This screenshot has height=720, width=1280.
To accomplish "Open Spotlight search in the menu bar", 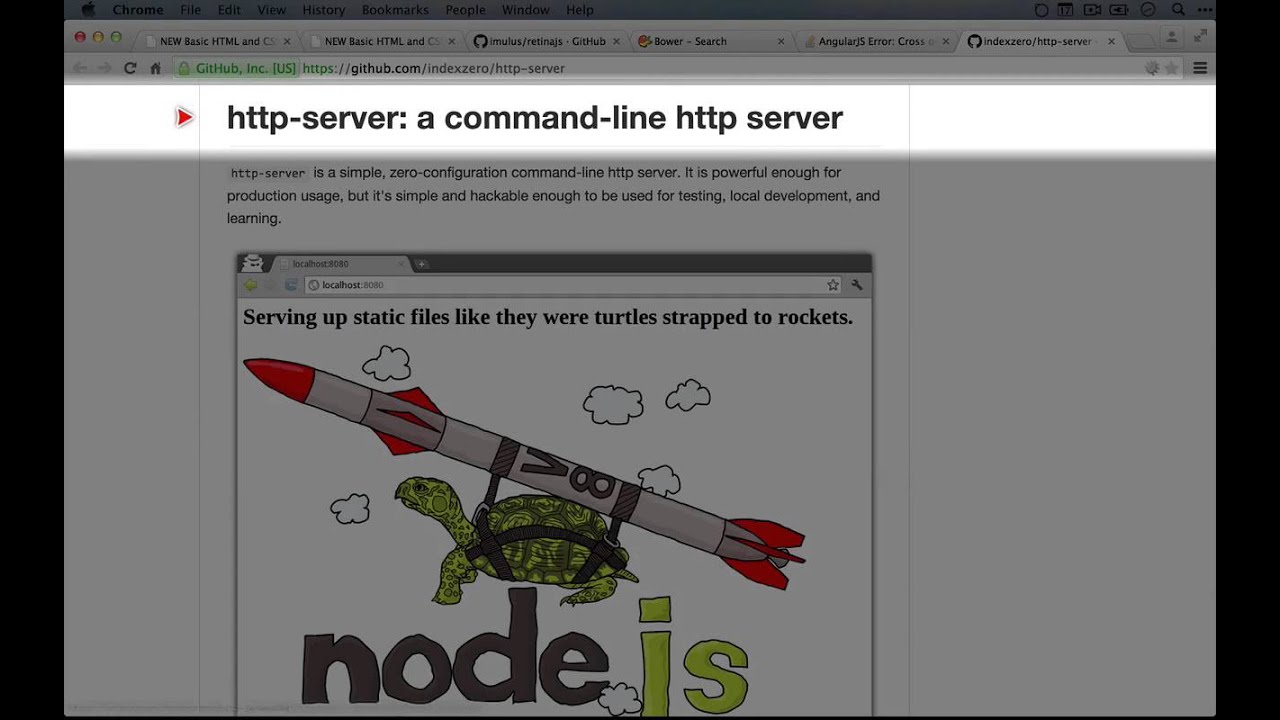I will pyautogui.click(x=1178, y=10).
